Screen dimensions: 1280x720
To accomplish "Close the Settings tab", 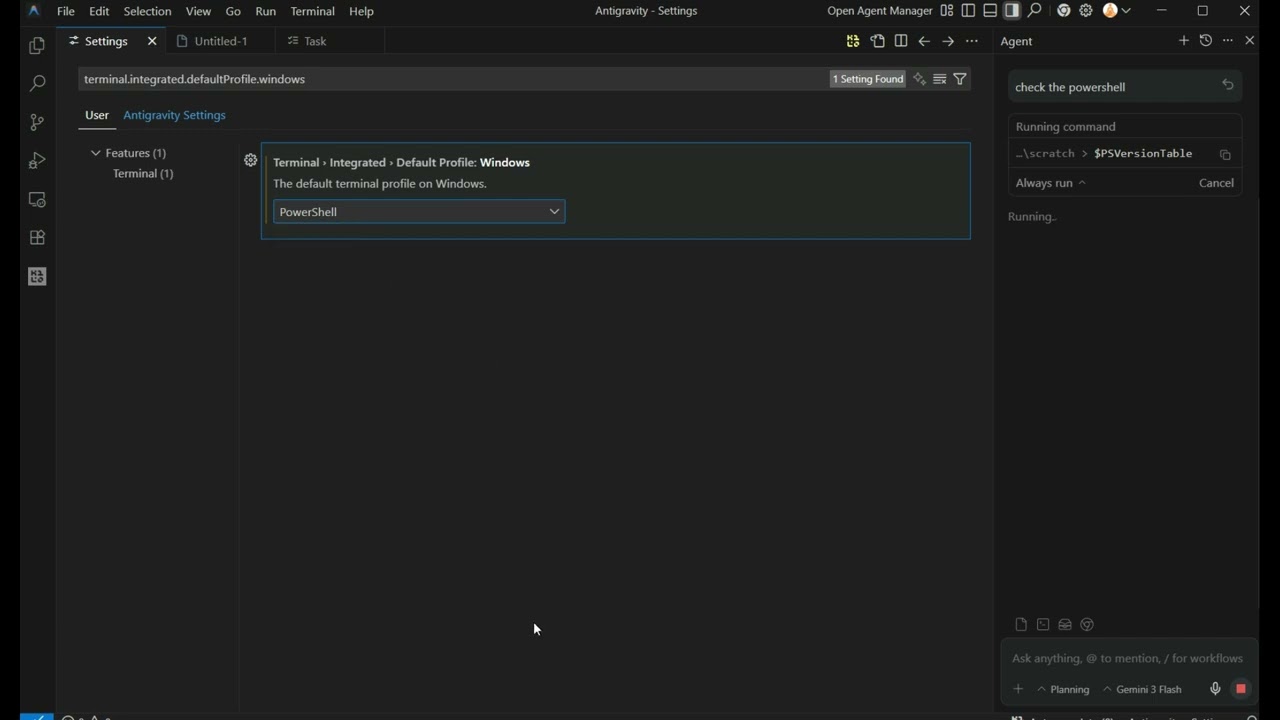I will (152, 41).
